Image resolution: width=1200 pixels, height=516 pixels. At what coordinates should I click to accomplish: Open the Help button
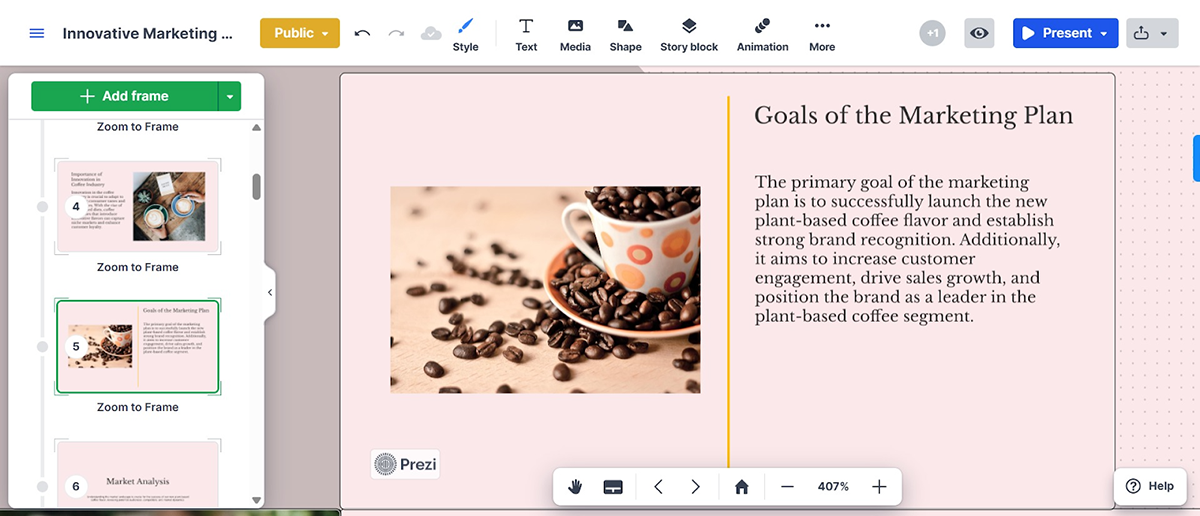pyautogui.click(x=1150, y=486)
